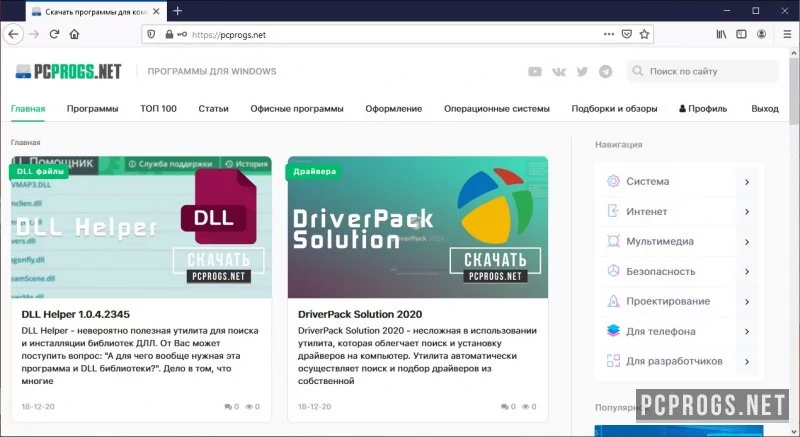This screenshot has width=800, height=437.
Task: Open the page actions three-dots menu
Action: click(609, 34)
